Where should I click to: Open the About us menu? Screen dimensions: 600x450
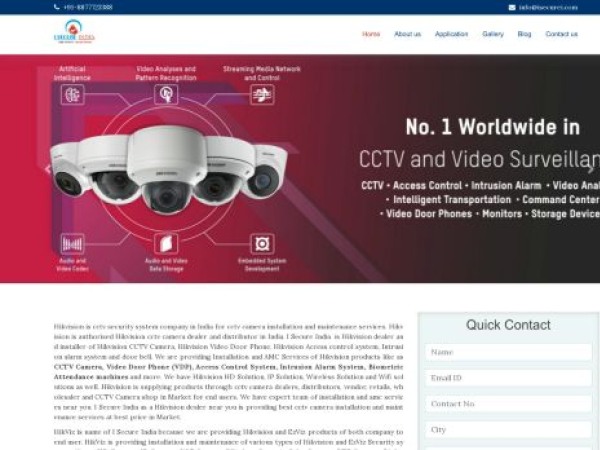pyautogui.click(x=407, y=34)
